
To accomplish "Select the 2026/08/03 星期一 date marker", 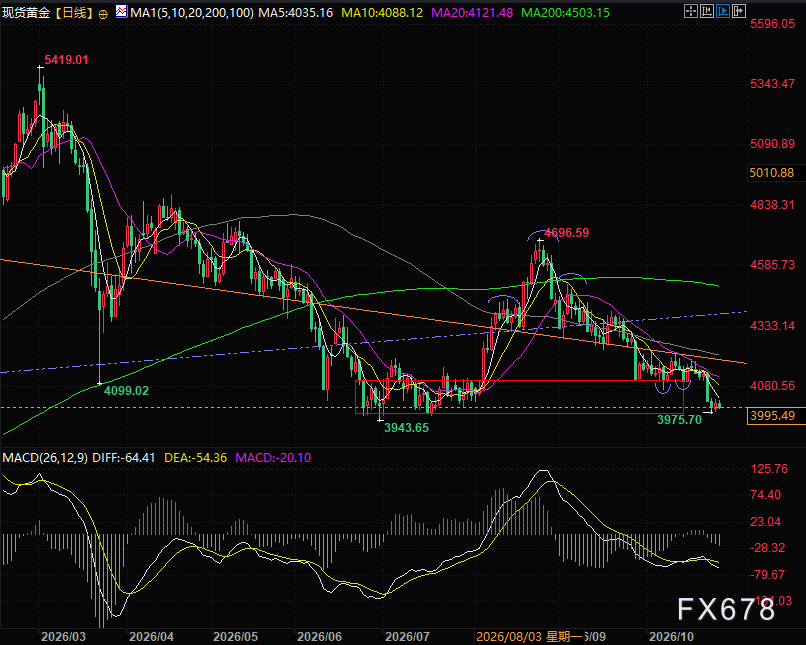I will 528,637.
